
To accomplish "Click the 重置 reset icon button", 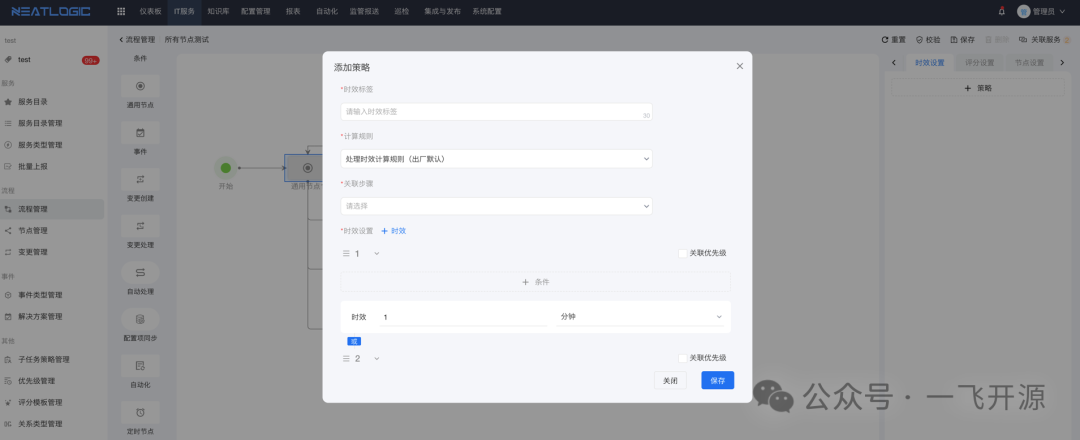I will (x=893, y=40).
